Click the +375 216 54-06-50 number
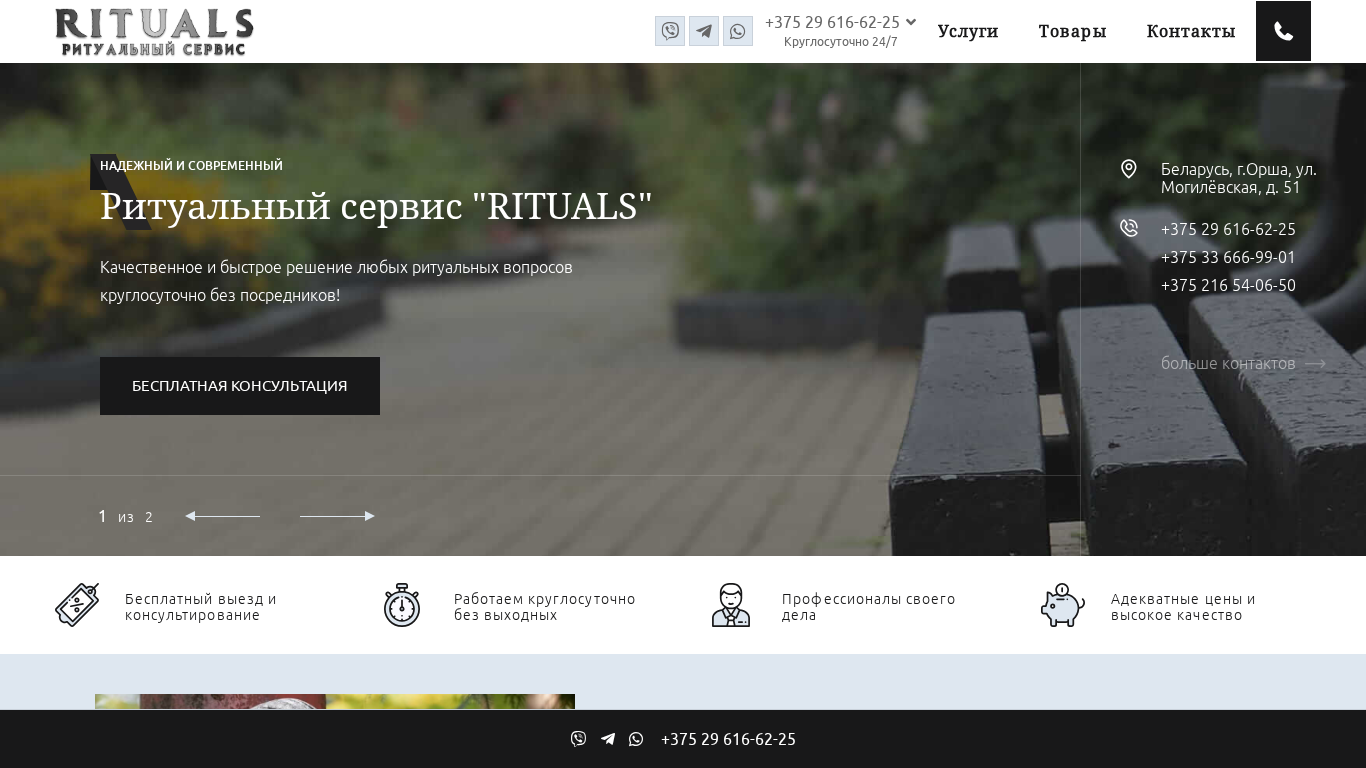The image size is (1366, 768). tap(1228, 285)
